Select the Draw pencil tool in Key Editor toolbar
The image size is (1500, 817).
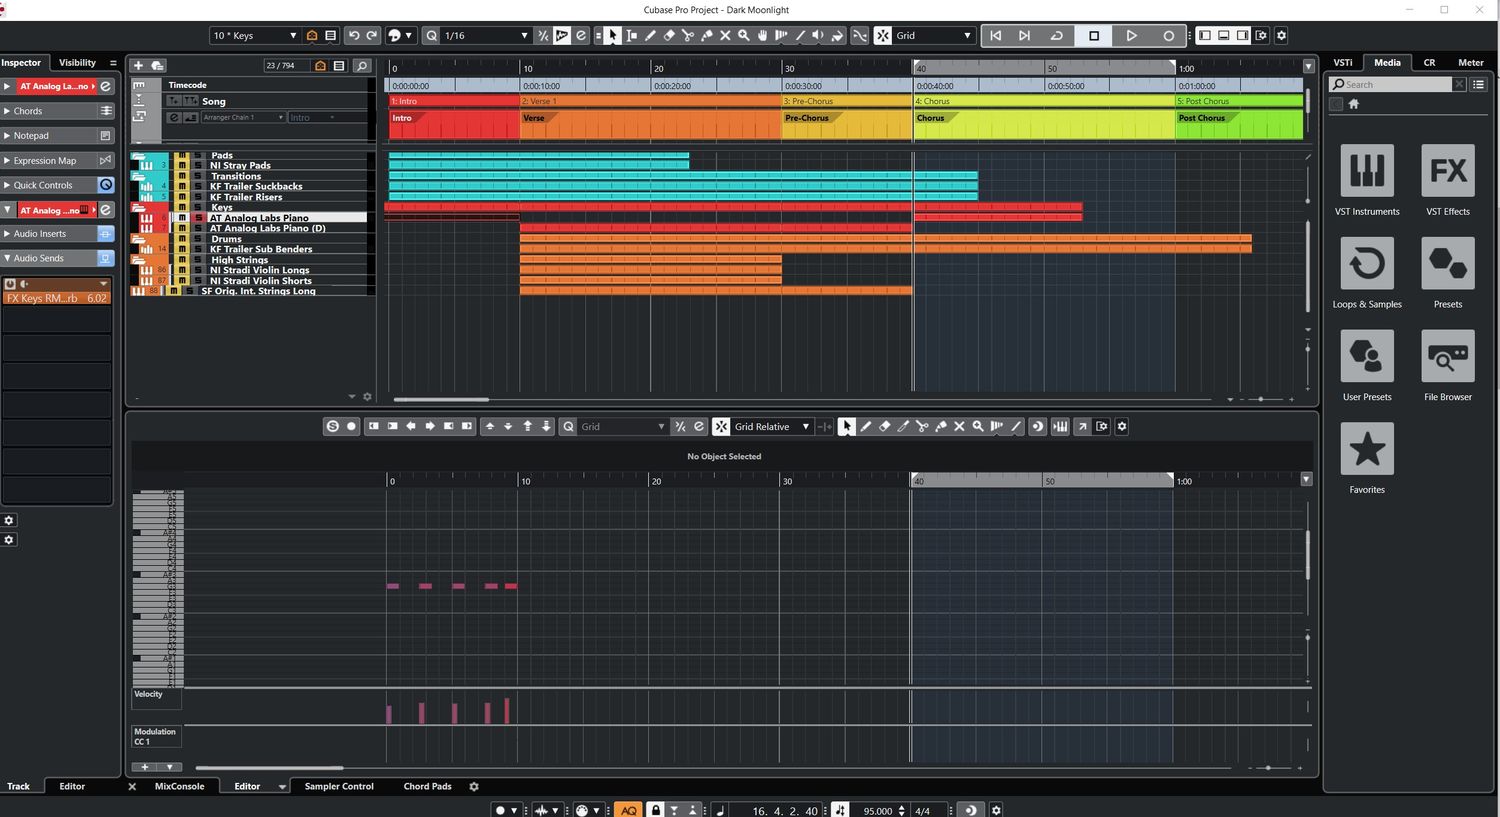click(x=866, y=426)
